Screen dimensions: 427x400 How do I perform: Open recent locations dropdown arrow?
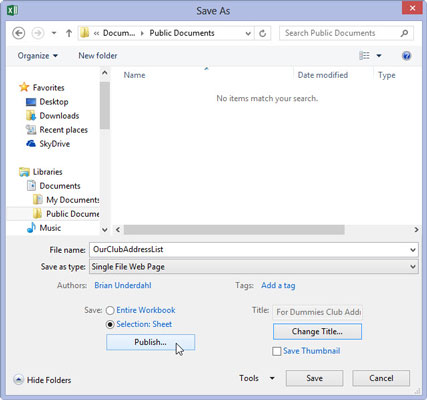pos(54,33)
